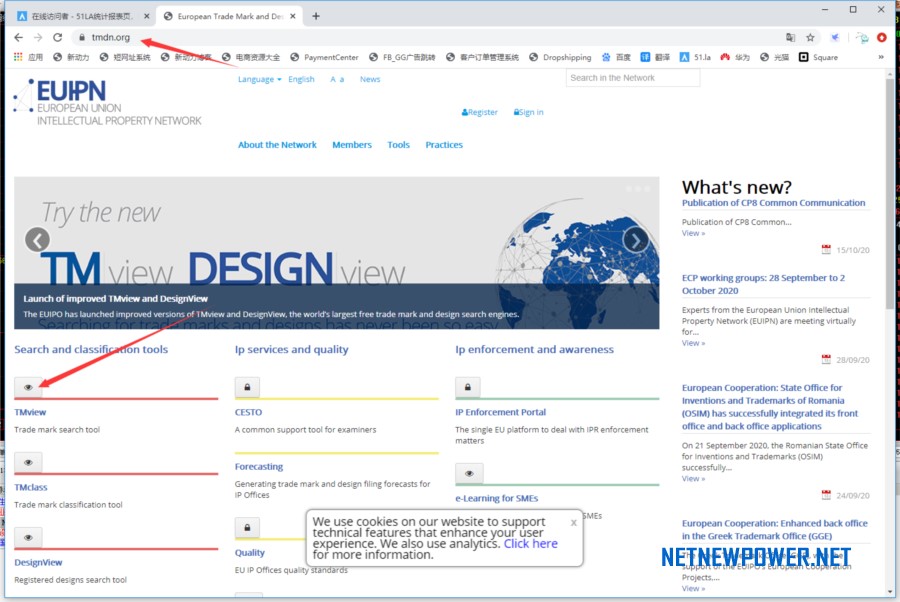
Task: Open the Members menu
Action: click(x=352, y=145)
